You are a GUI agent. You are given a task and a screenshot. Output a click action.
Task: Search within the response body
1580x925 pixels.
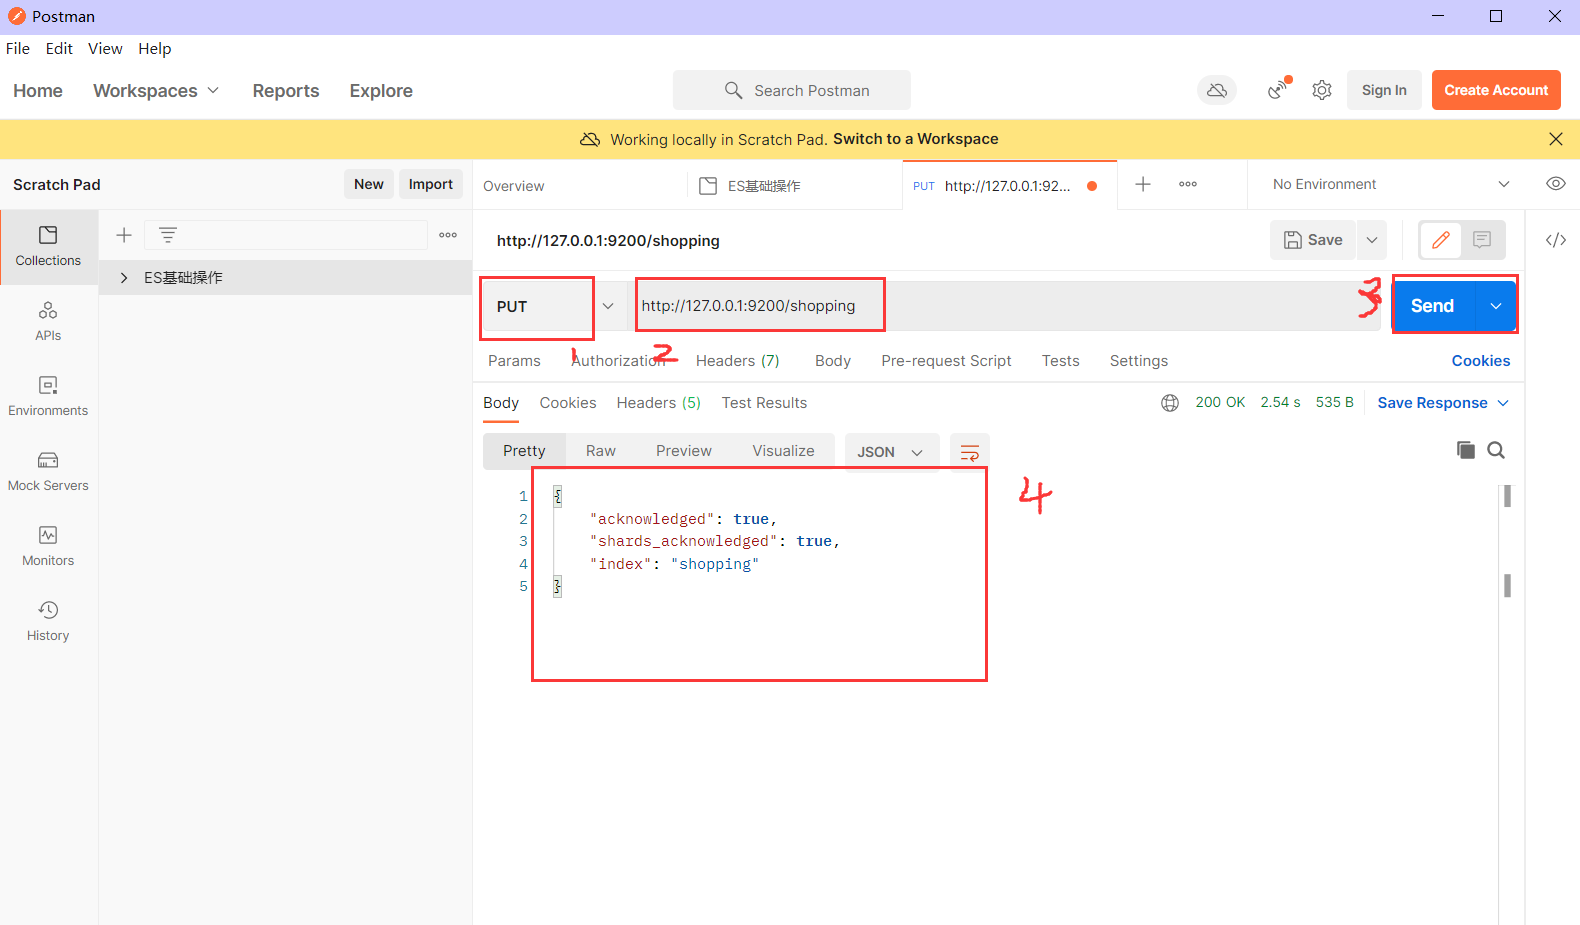pos(1496,450)
